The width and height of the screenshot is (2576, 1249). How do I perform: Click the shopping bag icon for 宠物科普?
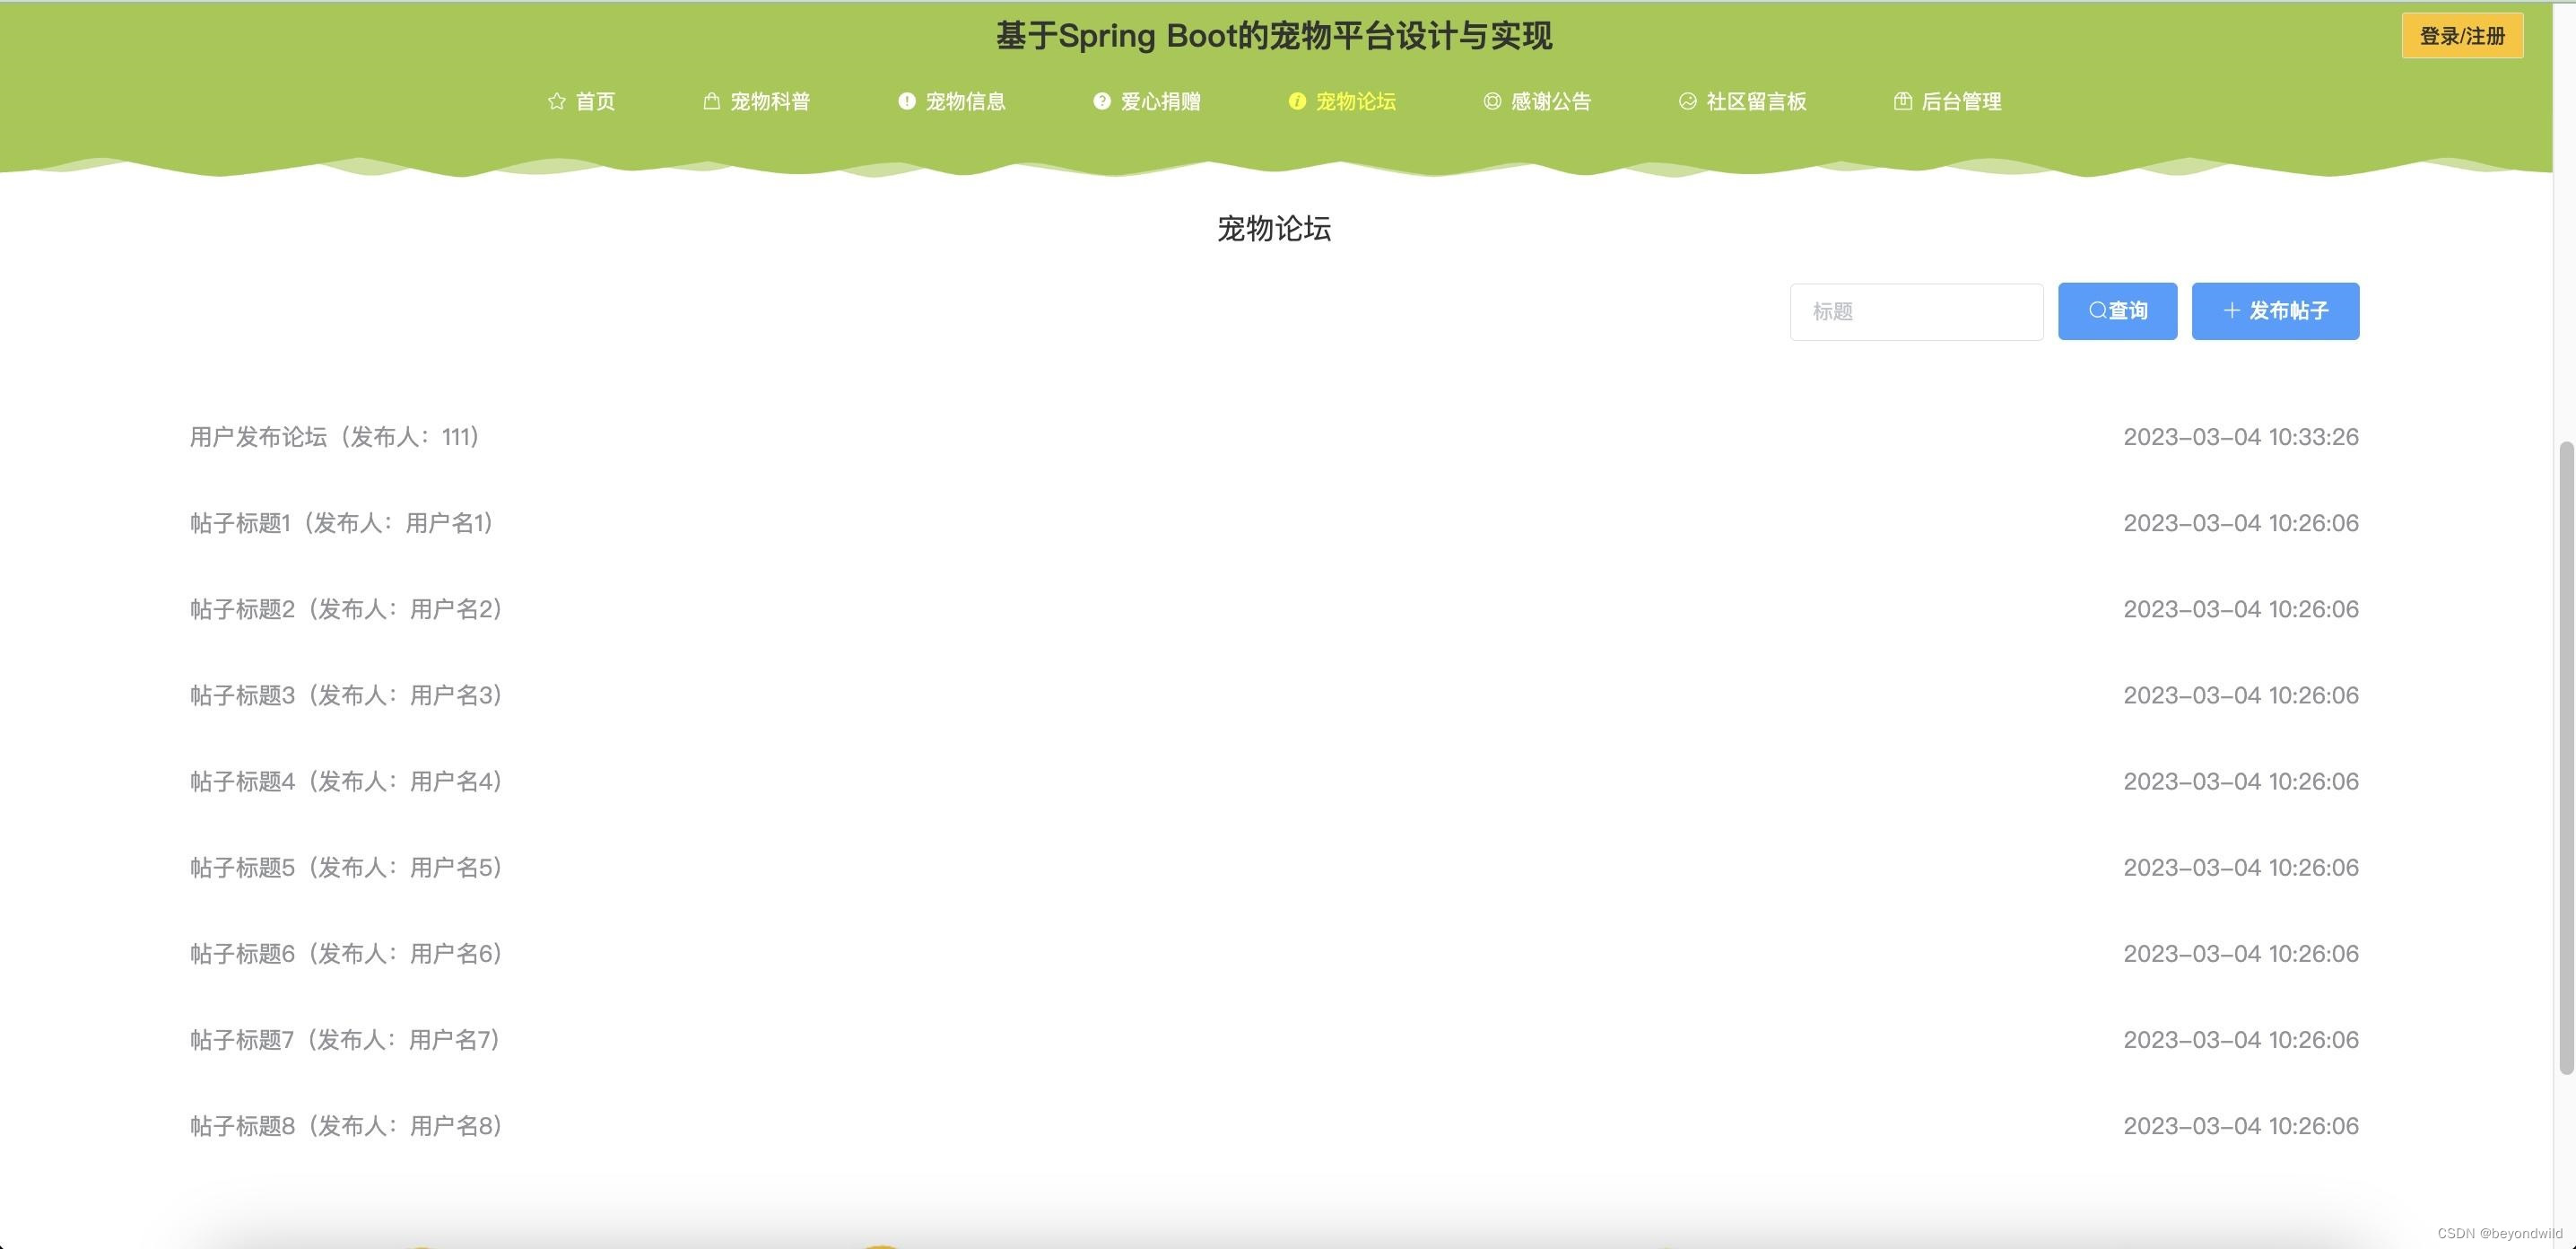711,101
